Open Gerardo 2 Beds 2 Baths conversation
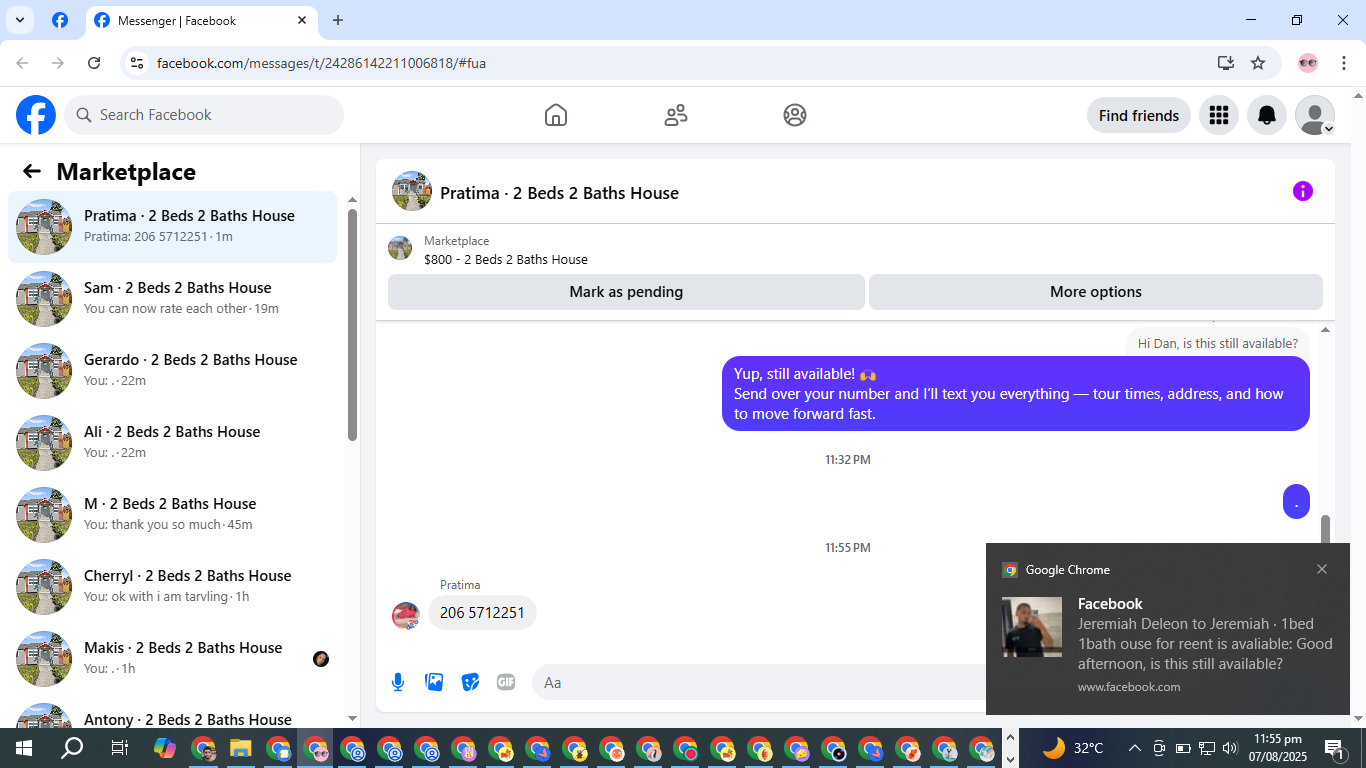 coord(173,371)
